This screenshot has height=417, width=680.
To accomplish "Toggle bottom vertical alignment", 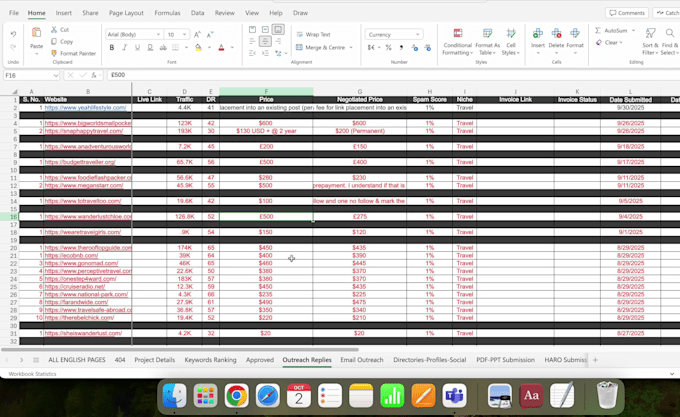I will point(278,29).
